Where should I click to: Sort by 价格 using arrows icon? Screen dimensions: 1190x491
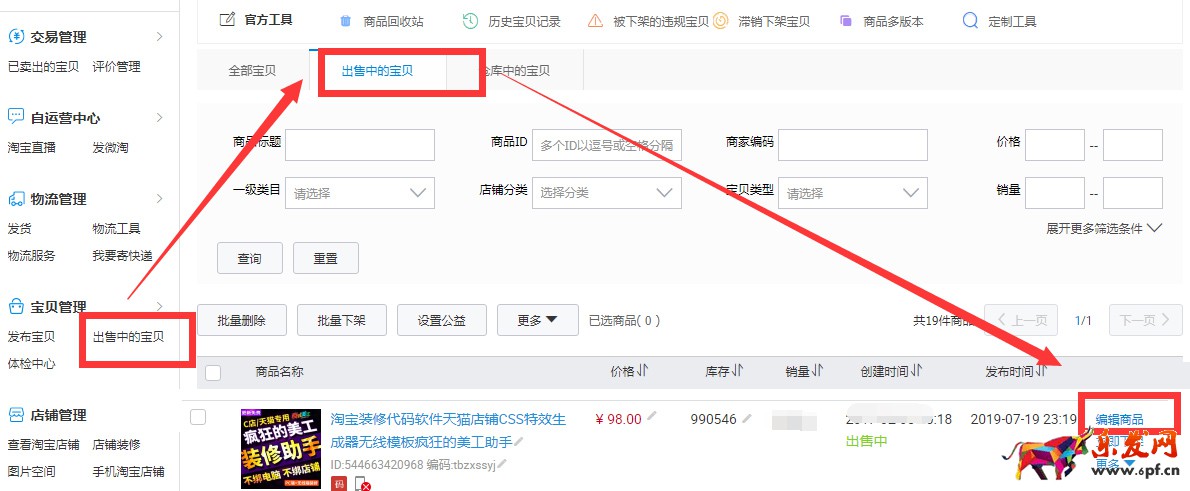pos(642,371)
